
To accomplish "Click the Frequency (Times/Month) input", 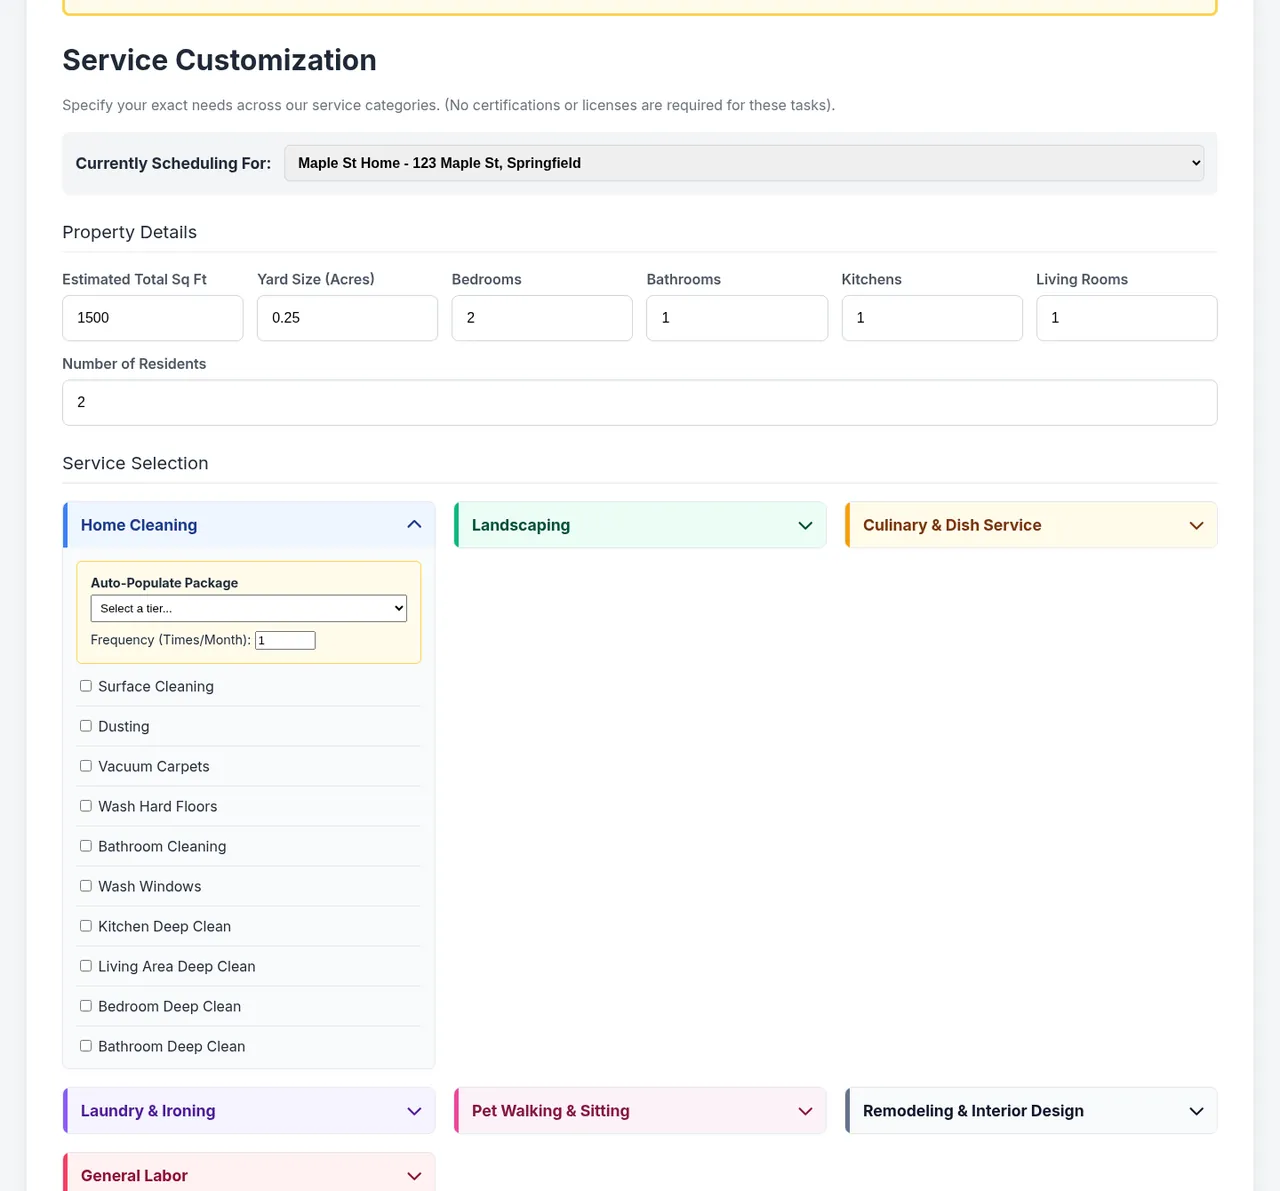I will [x=285, y=640].
